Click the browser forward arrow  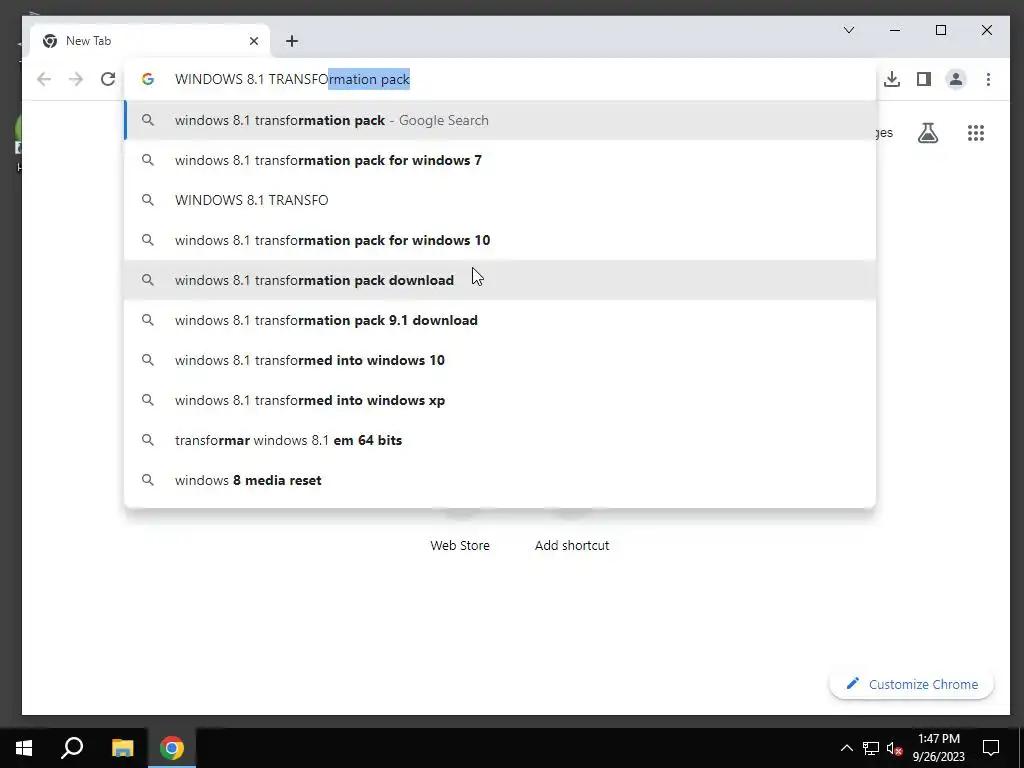tap(76, 79)
